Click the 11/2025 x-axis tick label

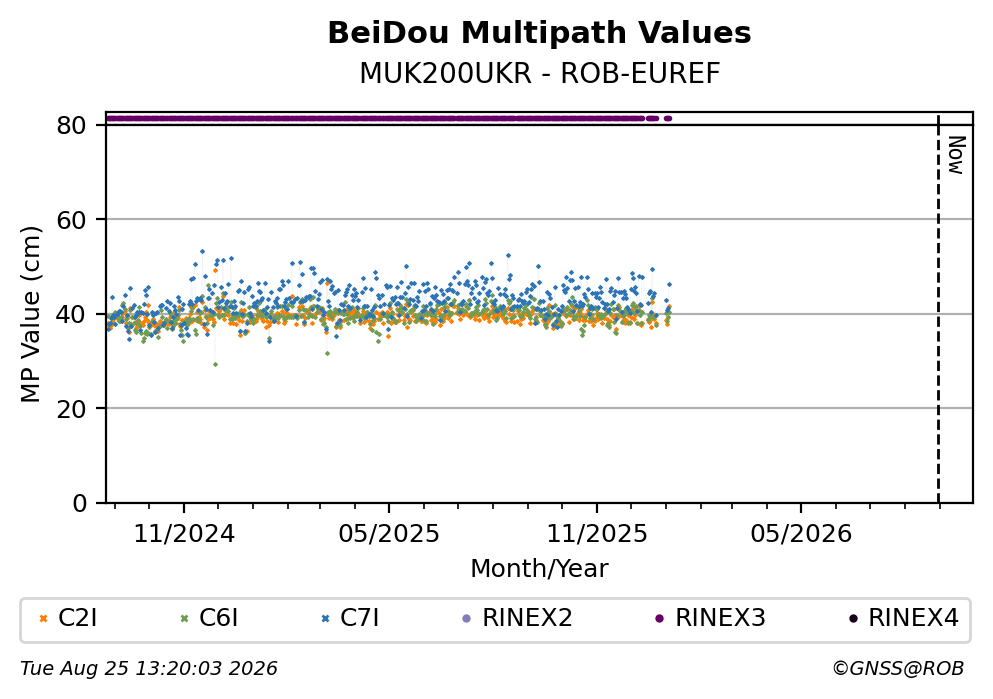597,534
